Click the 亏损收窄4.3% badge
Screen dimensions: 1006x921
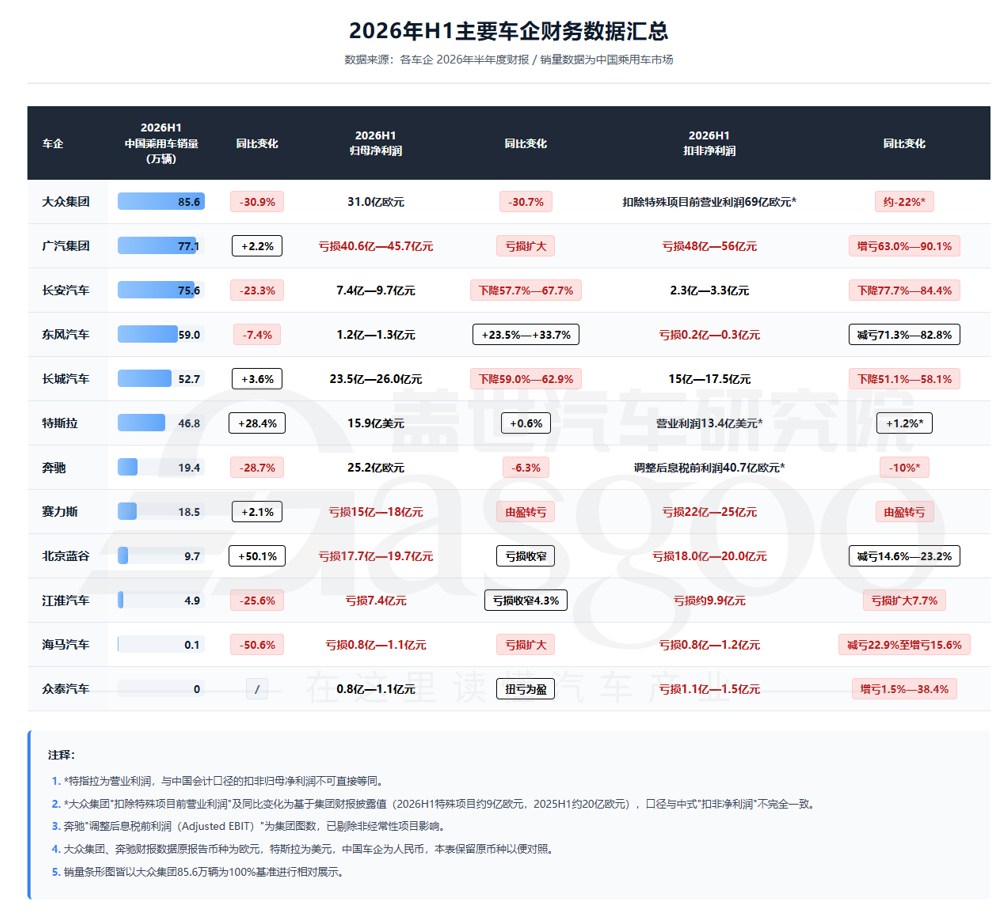tap(525, 600)
